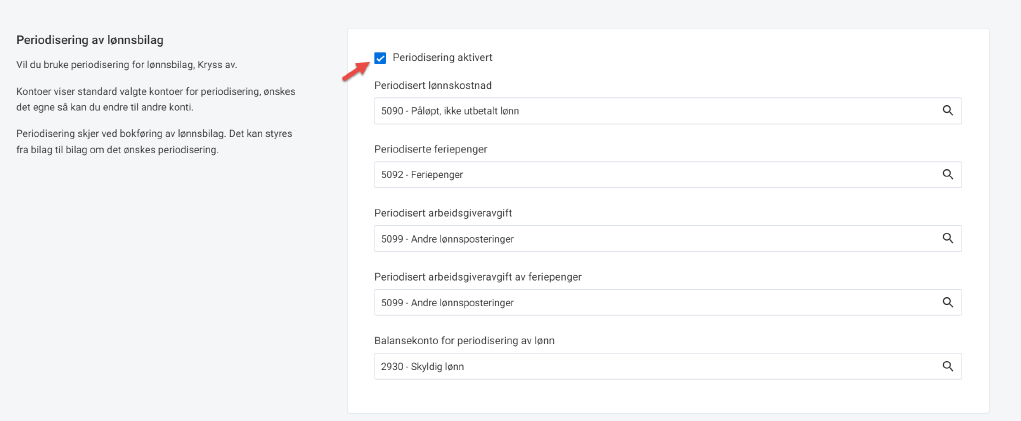Screen dimensions: 1021x421
Task: Click the 'Periodisering av lønnsbilag' heading
Action: 90,40
